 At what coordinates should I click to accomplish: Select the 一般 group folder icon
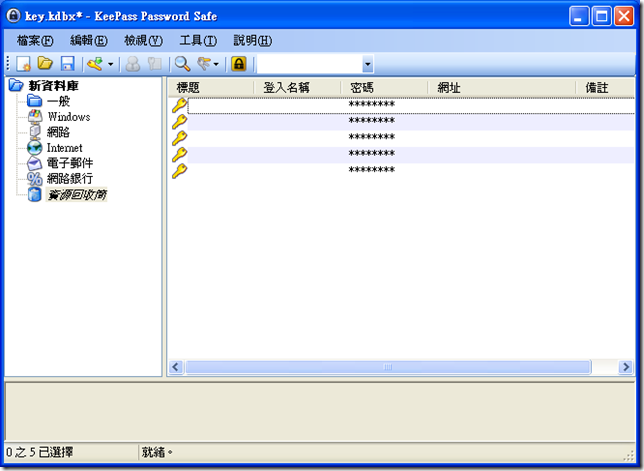tap(34, 101)
